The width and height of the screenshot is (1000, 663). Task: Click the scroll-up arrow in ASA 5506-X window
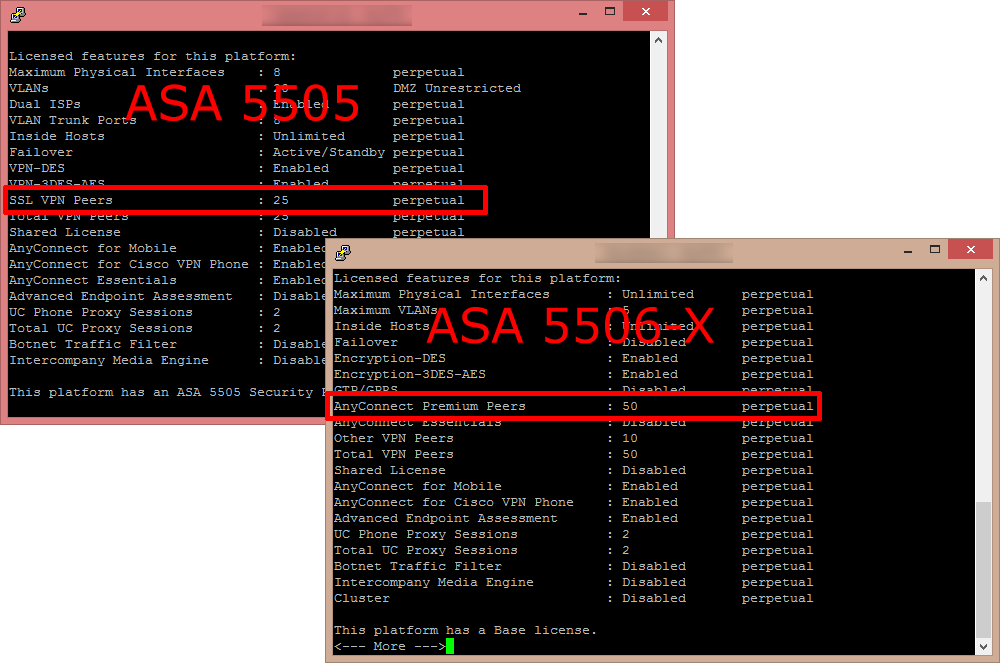983,279
